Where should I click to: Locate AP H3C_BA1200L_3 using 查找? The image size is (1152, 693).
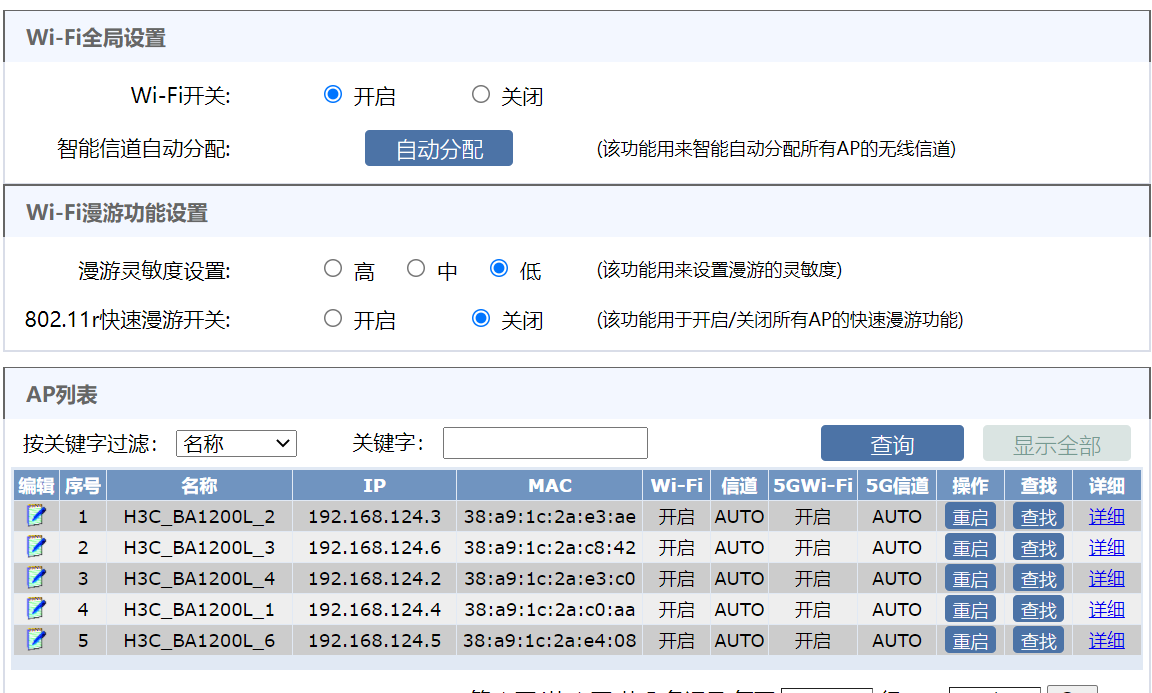[1038, 548]
